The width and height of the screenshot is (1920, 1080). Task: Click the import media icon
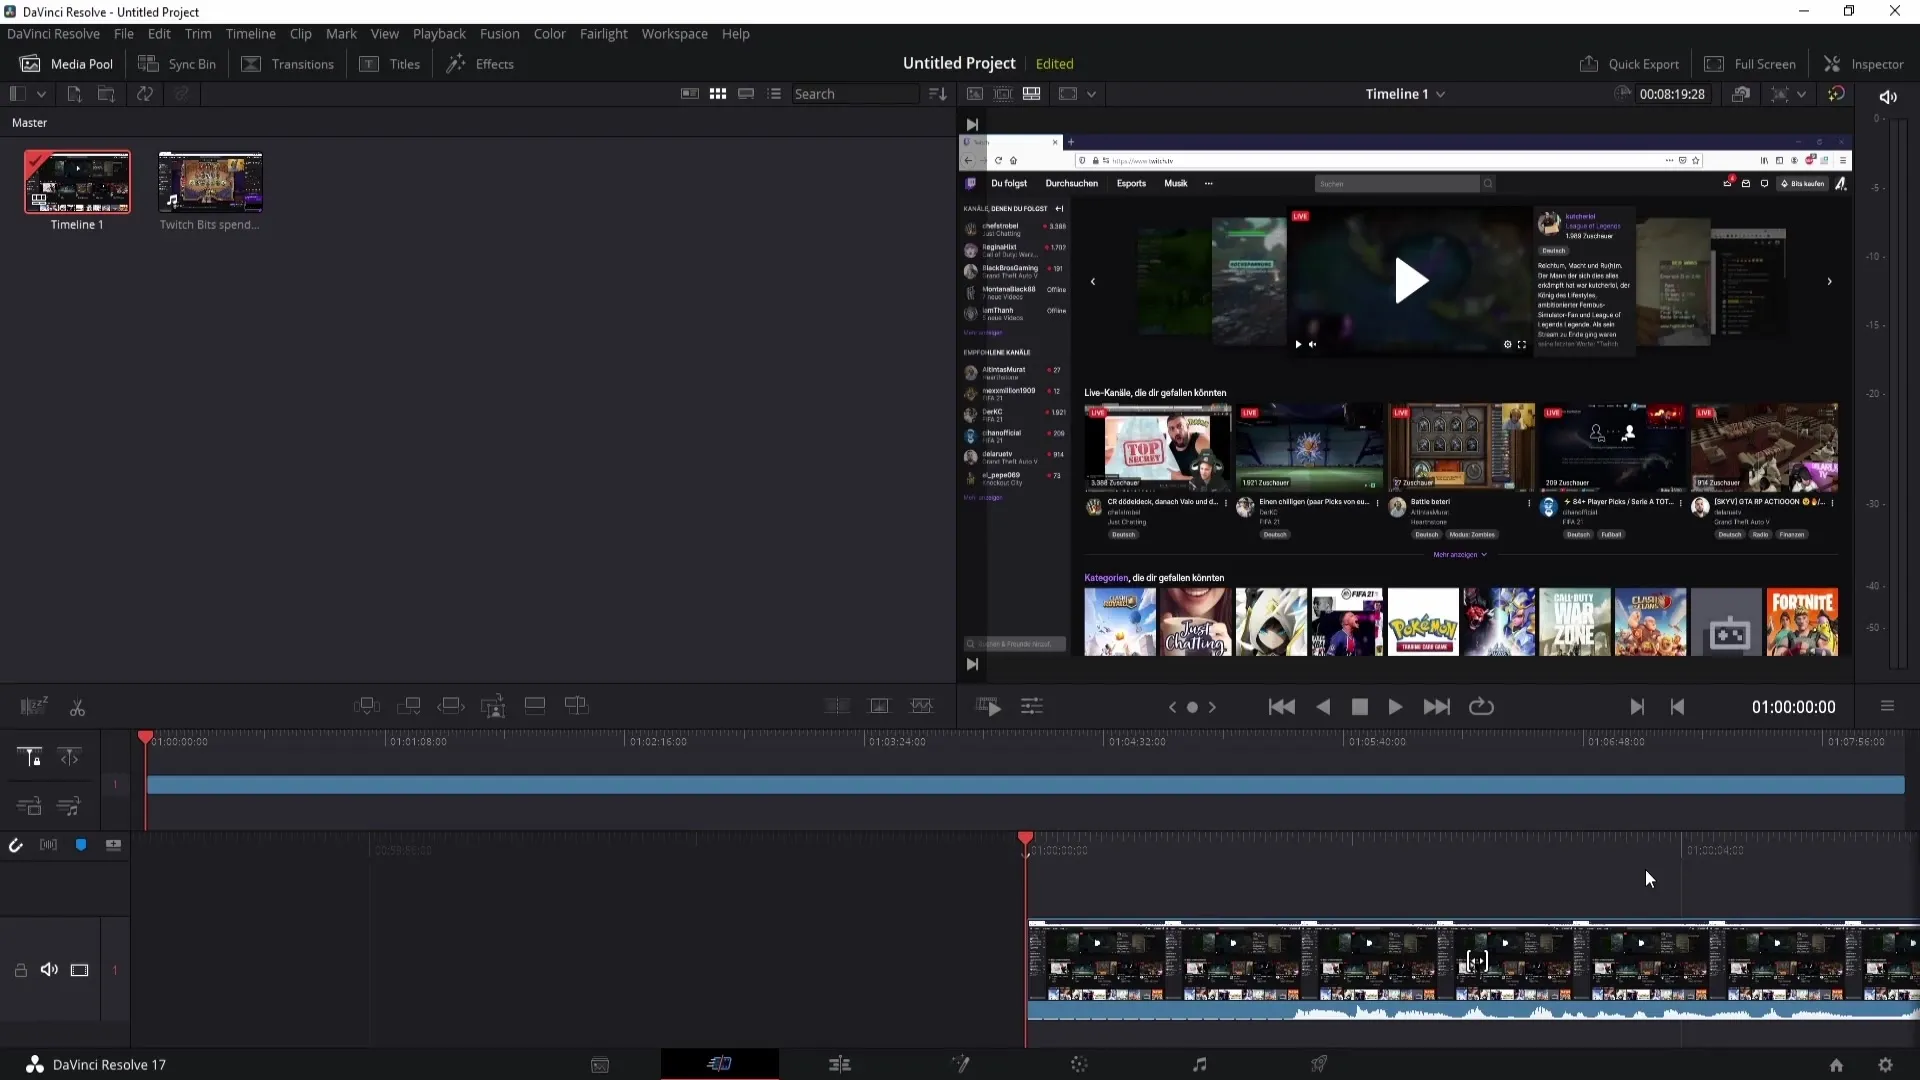74,94
